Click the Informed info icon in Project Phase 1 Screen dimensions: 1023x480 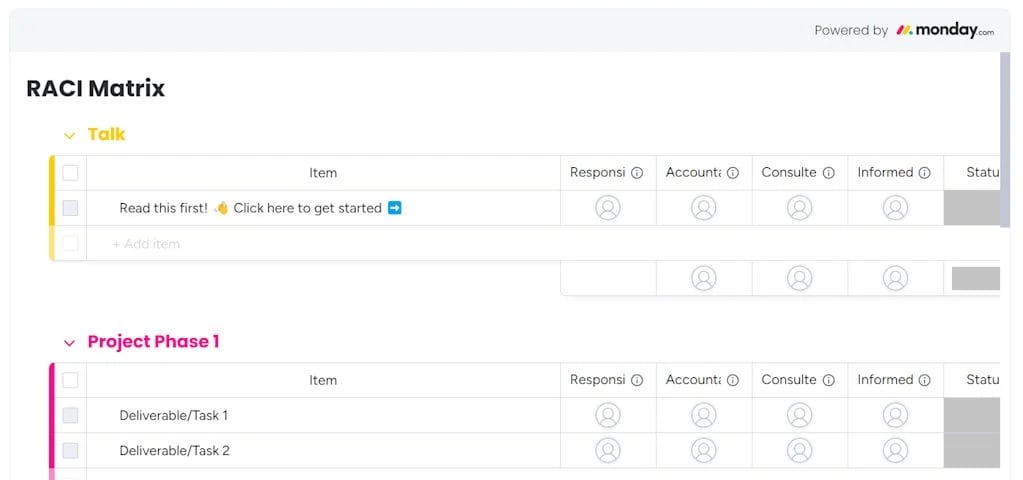(x=925, y=380)
